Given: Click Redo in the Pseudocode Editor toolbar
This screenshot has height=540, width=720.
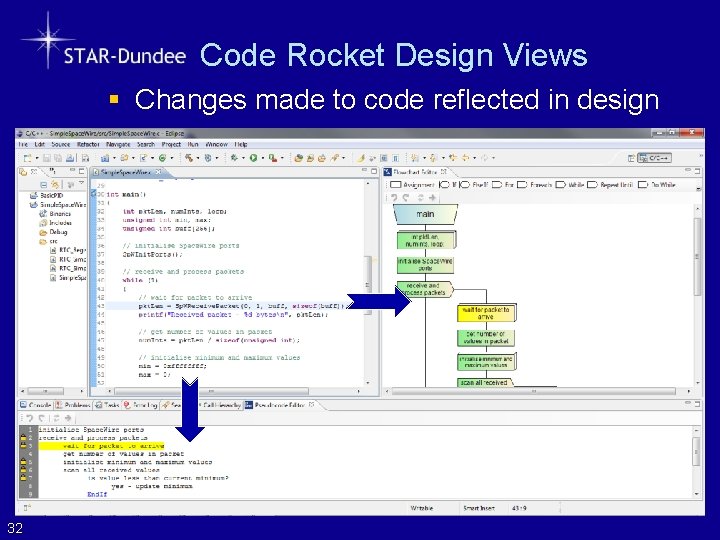Looking at the screenshot, I should click(x=41, y=418).
